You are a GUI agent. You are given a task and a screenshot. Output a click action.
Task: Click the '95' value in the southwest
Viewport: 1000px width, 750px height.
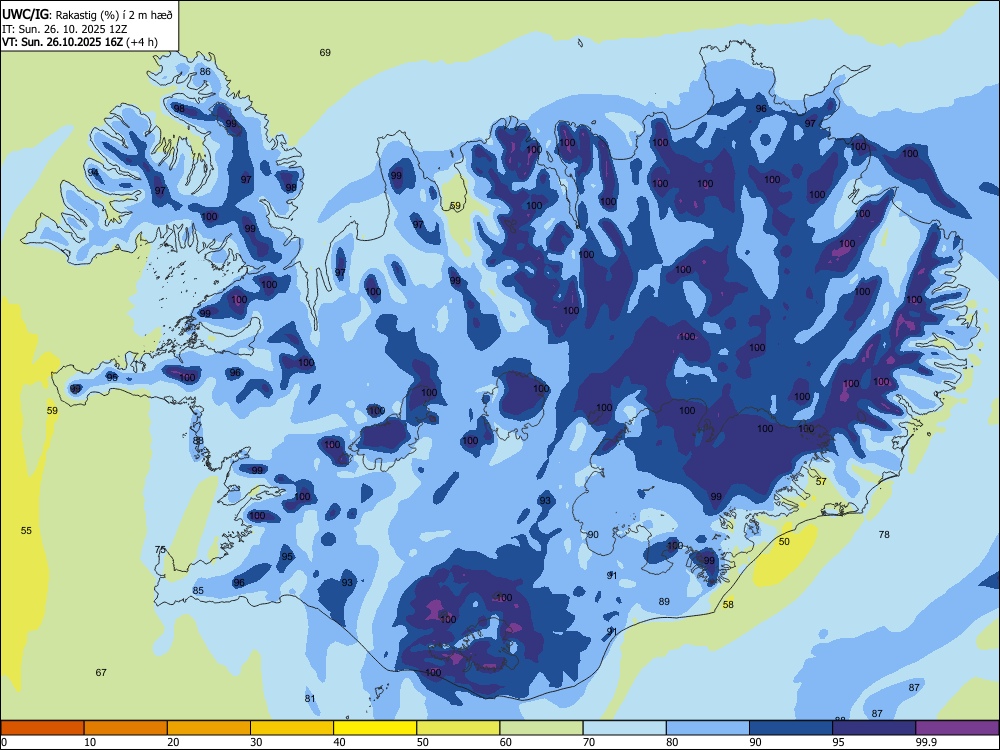[288, 557]
